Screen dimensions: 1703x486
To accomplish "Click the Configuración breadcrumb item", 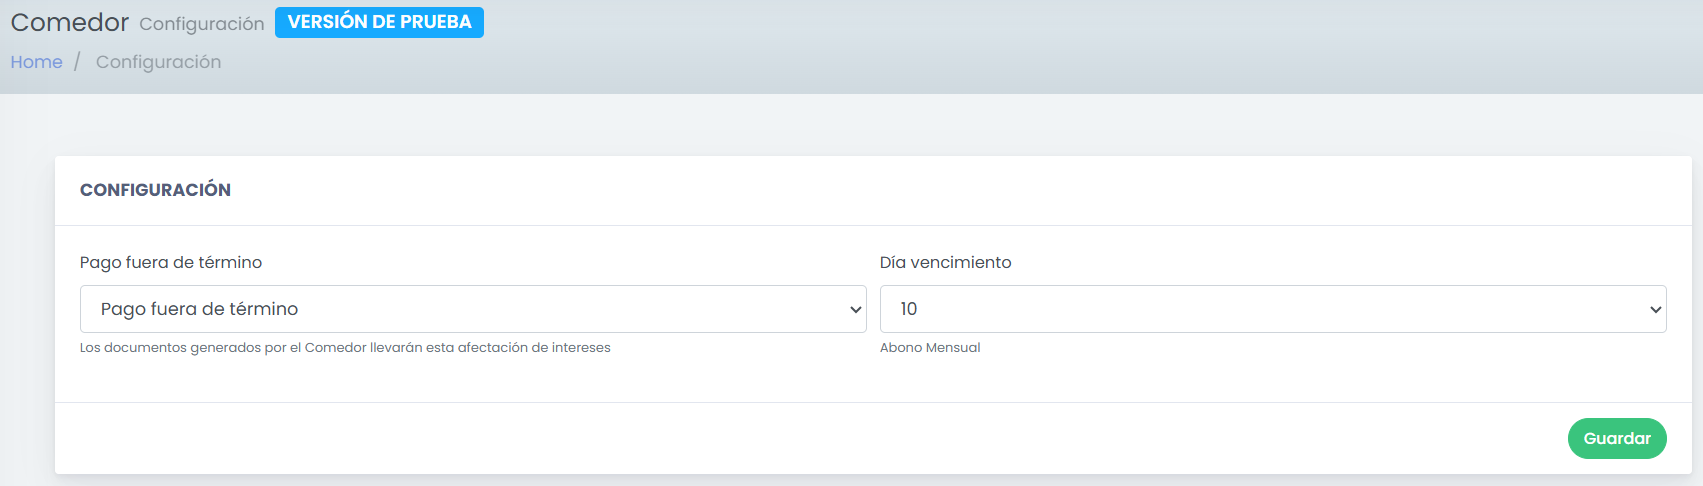I will pyautogui.click(x=158, y=62).
